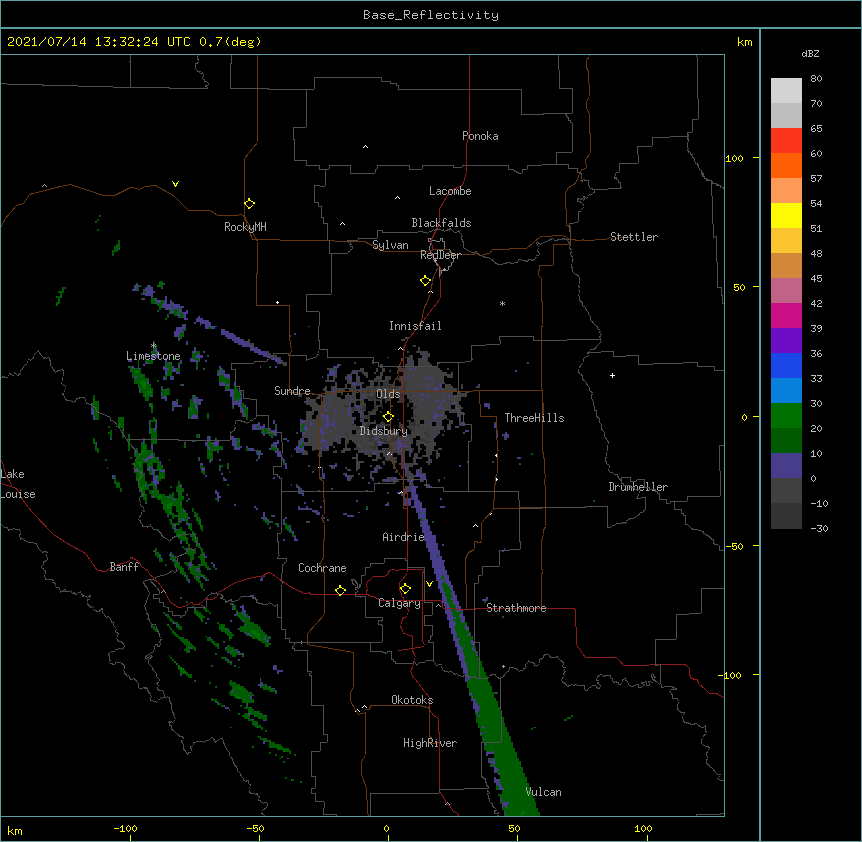
Task: Click the magenta 42 dBZ legend swatch
Action: (x=786, y=315)
